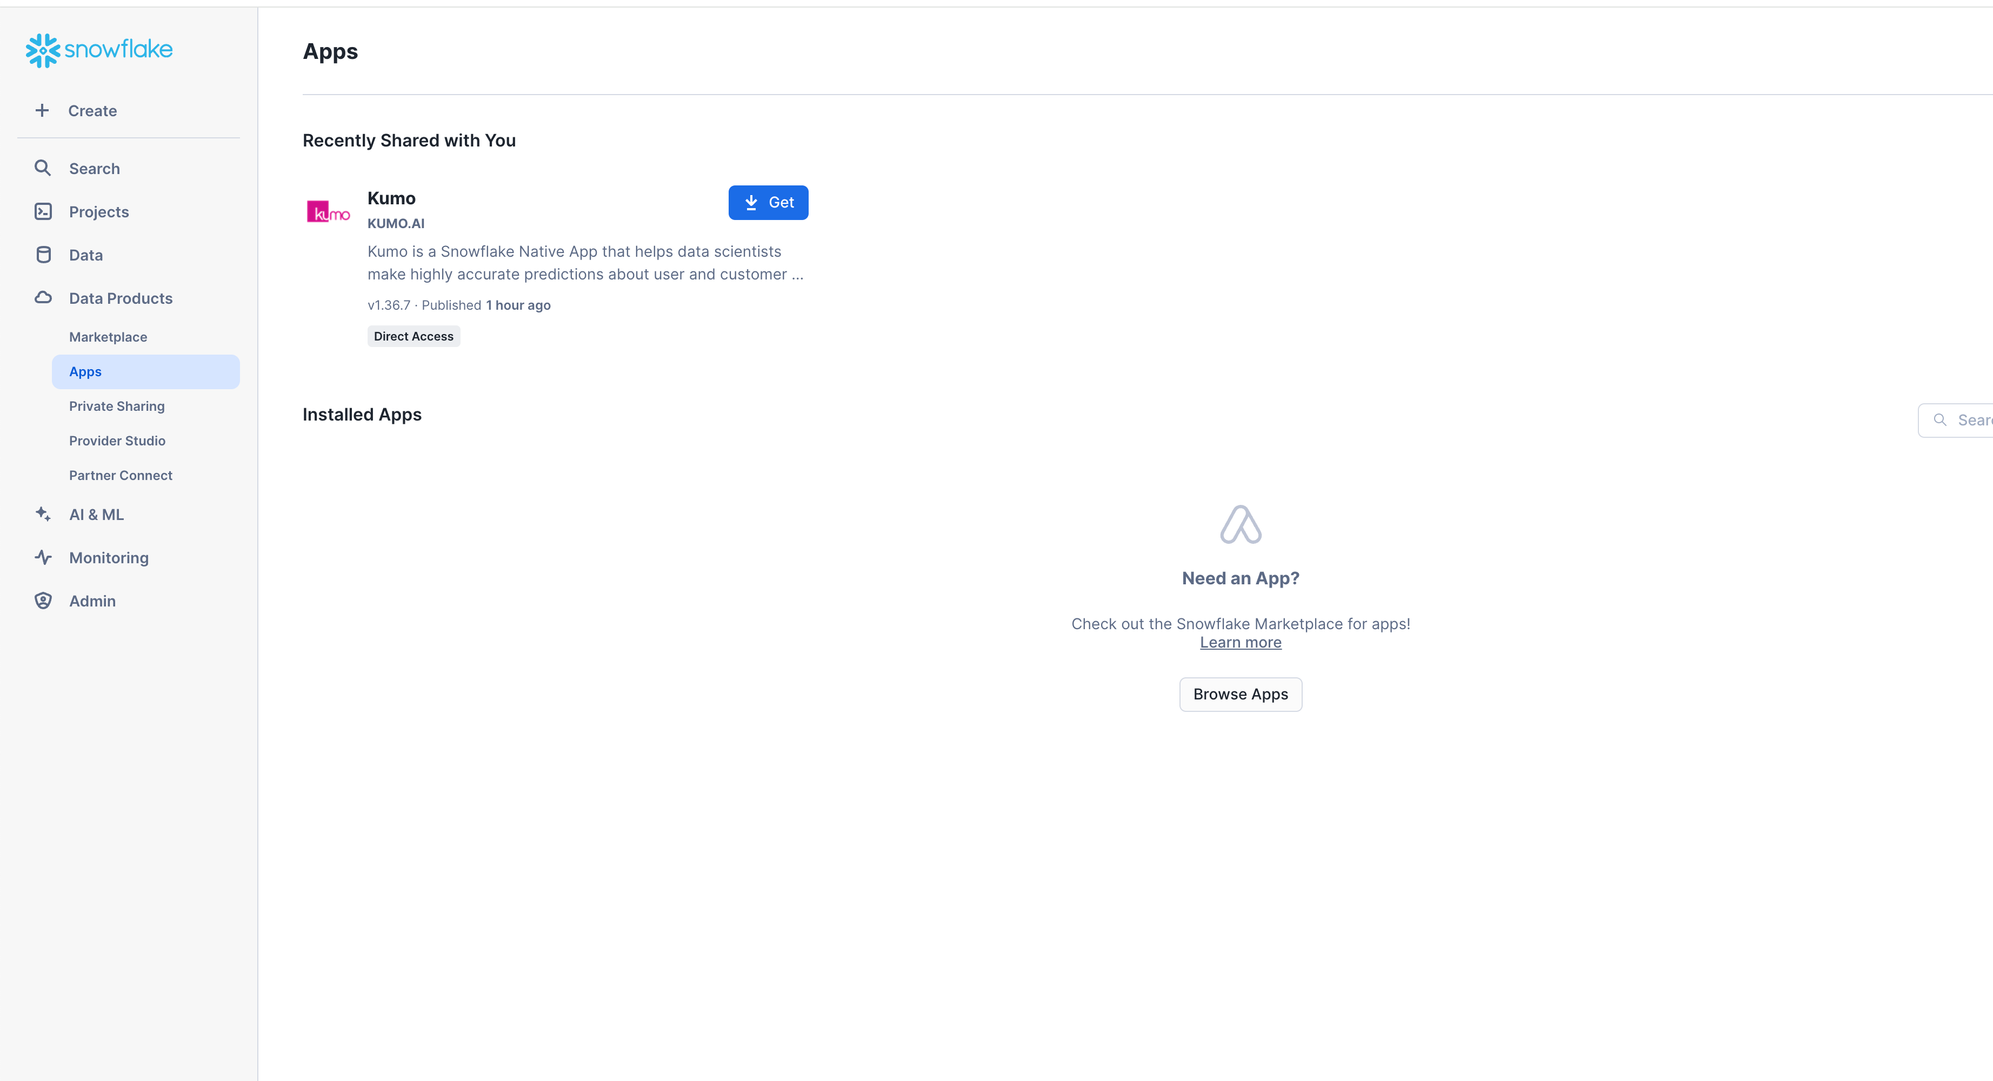
Task: Click the Projects icon in sidebar
Action: (x=43, y=210)
